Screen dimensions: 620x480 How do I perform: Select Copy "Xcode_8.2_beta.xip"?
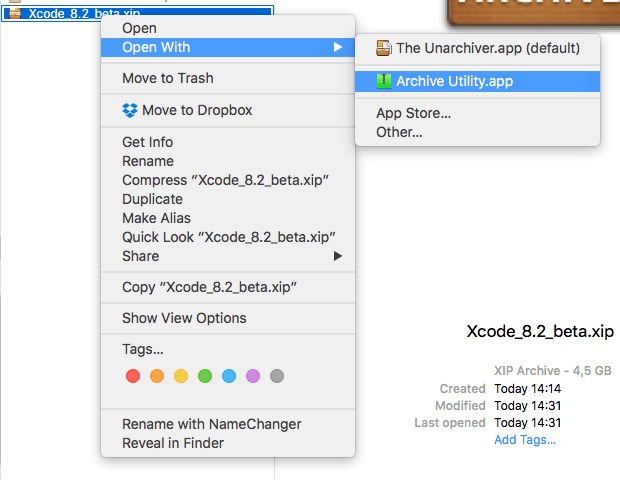point(228,287)
